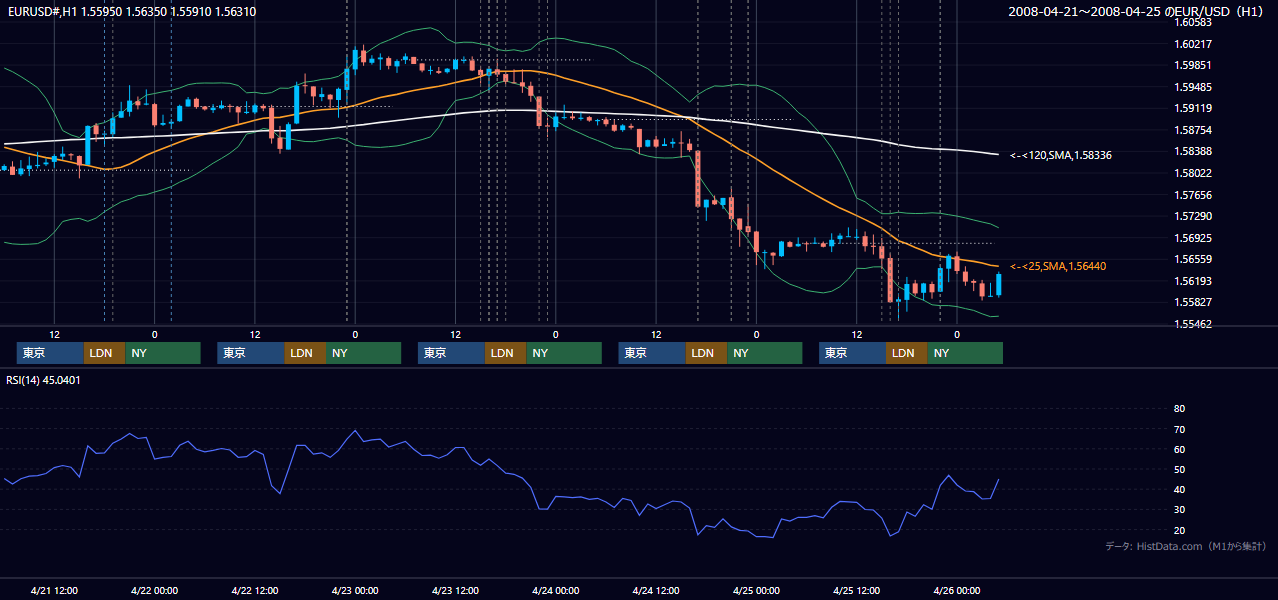The height and width of the screenshot is (600, 1278).
Task: Click the 1.58754 price axis label
Action: click(1193, 130)
